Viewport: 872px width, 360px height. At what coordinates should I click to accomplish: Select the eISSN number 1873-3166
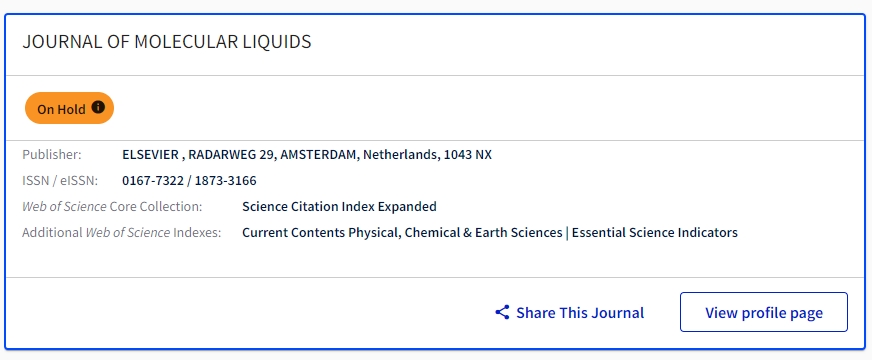point(225,181)
